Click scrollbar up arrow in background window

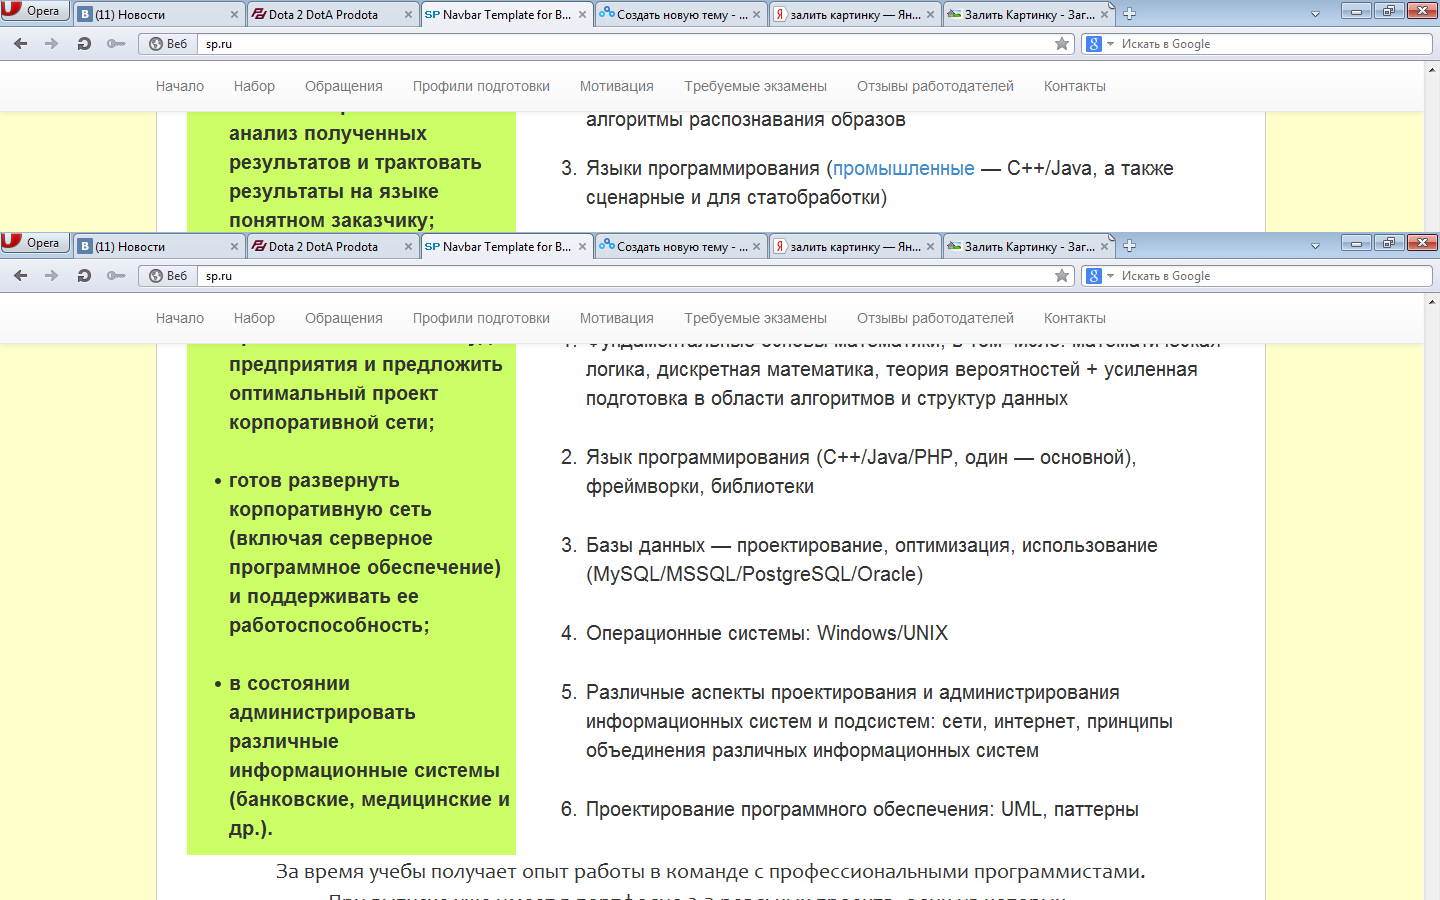[x=1432, y=70]
